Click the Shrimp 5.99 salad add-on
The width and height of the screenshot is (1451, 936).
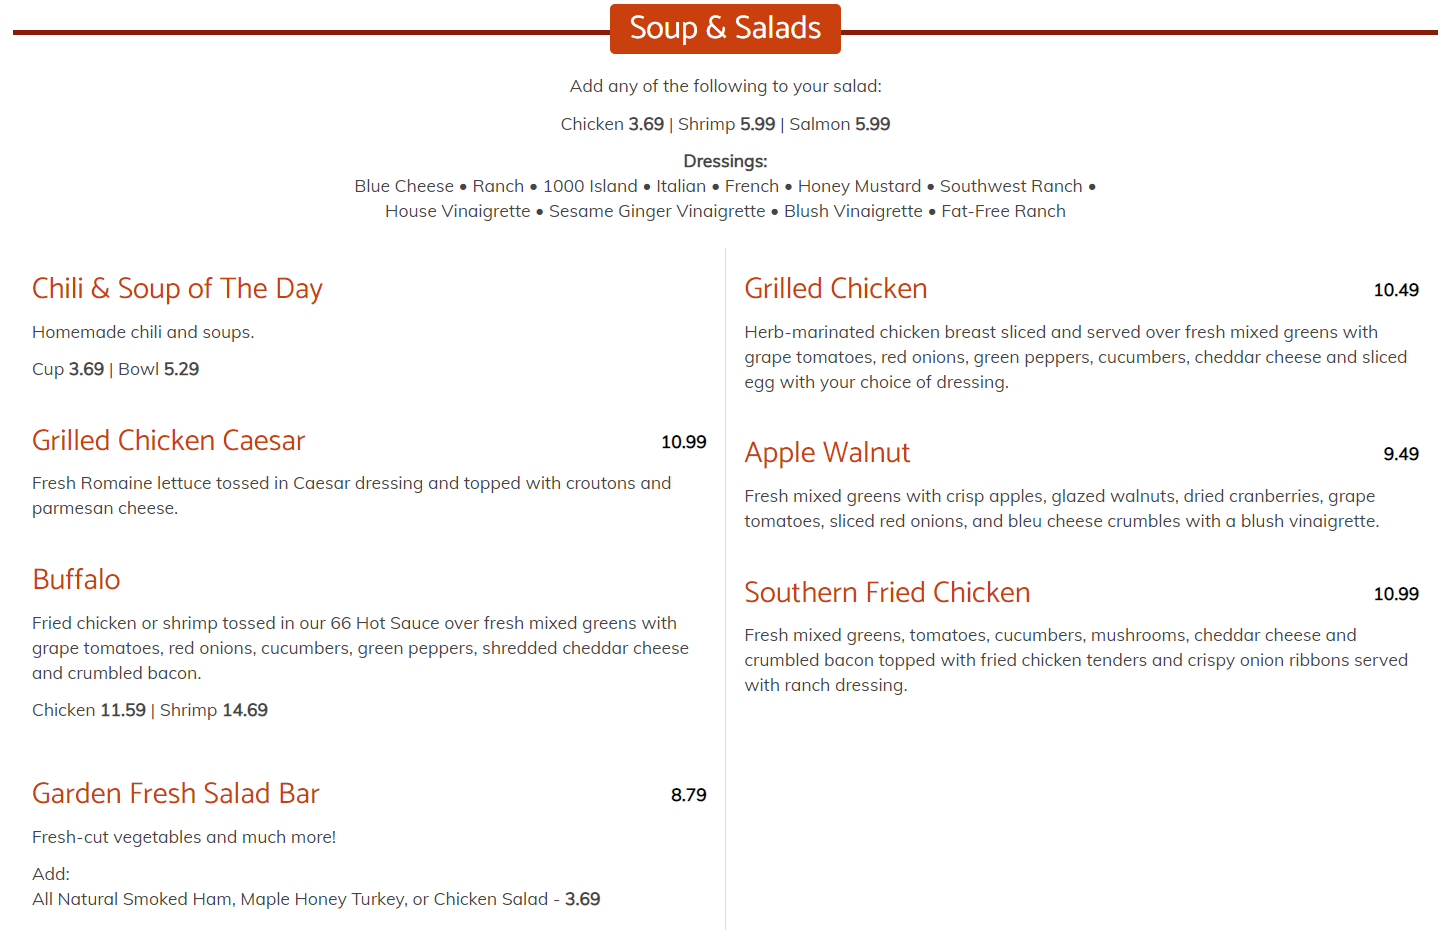pos(726,125)
